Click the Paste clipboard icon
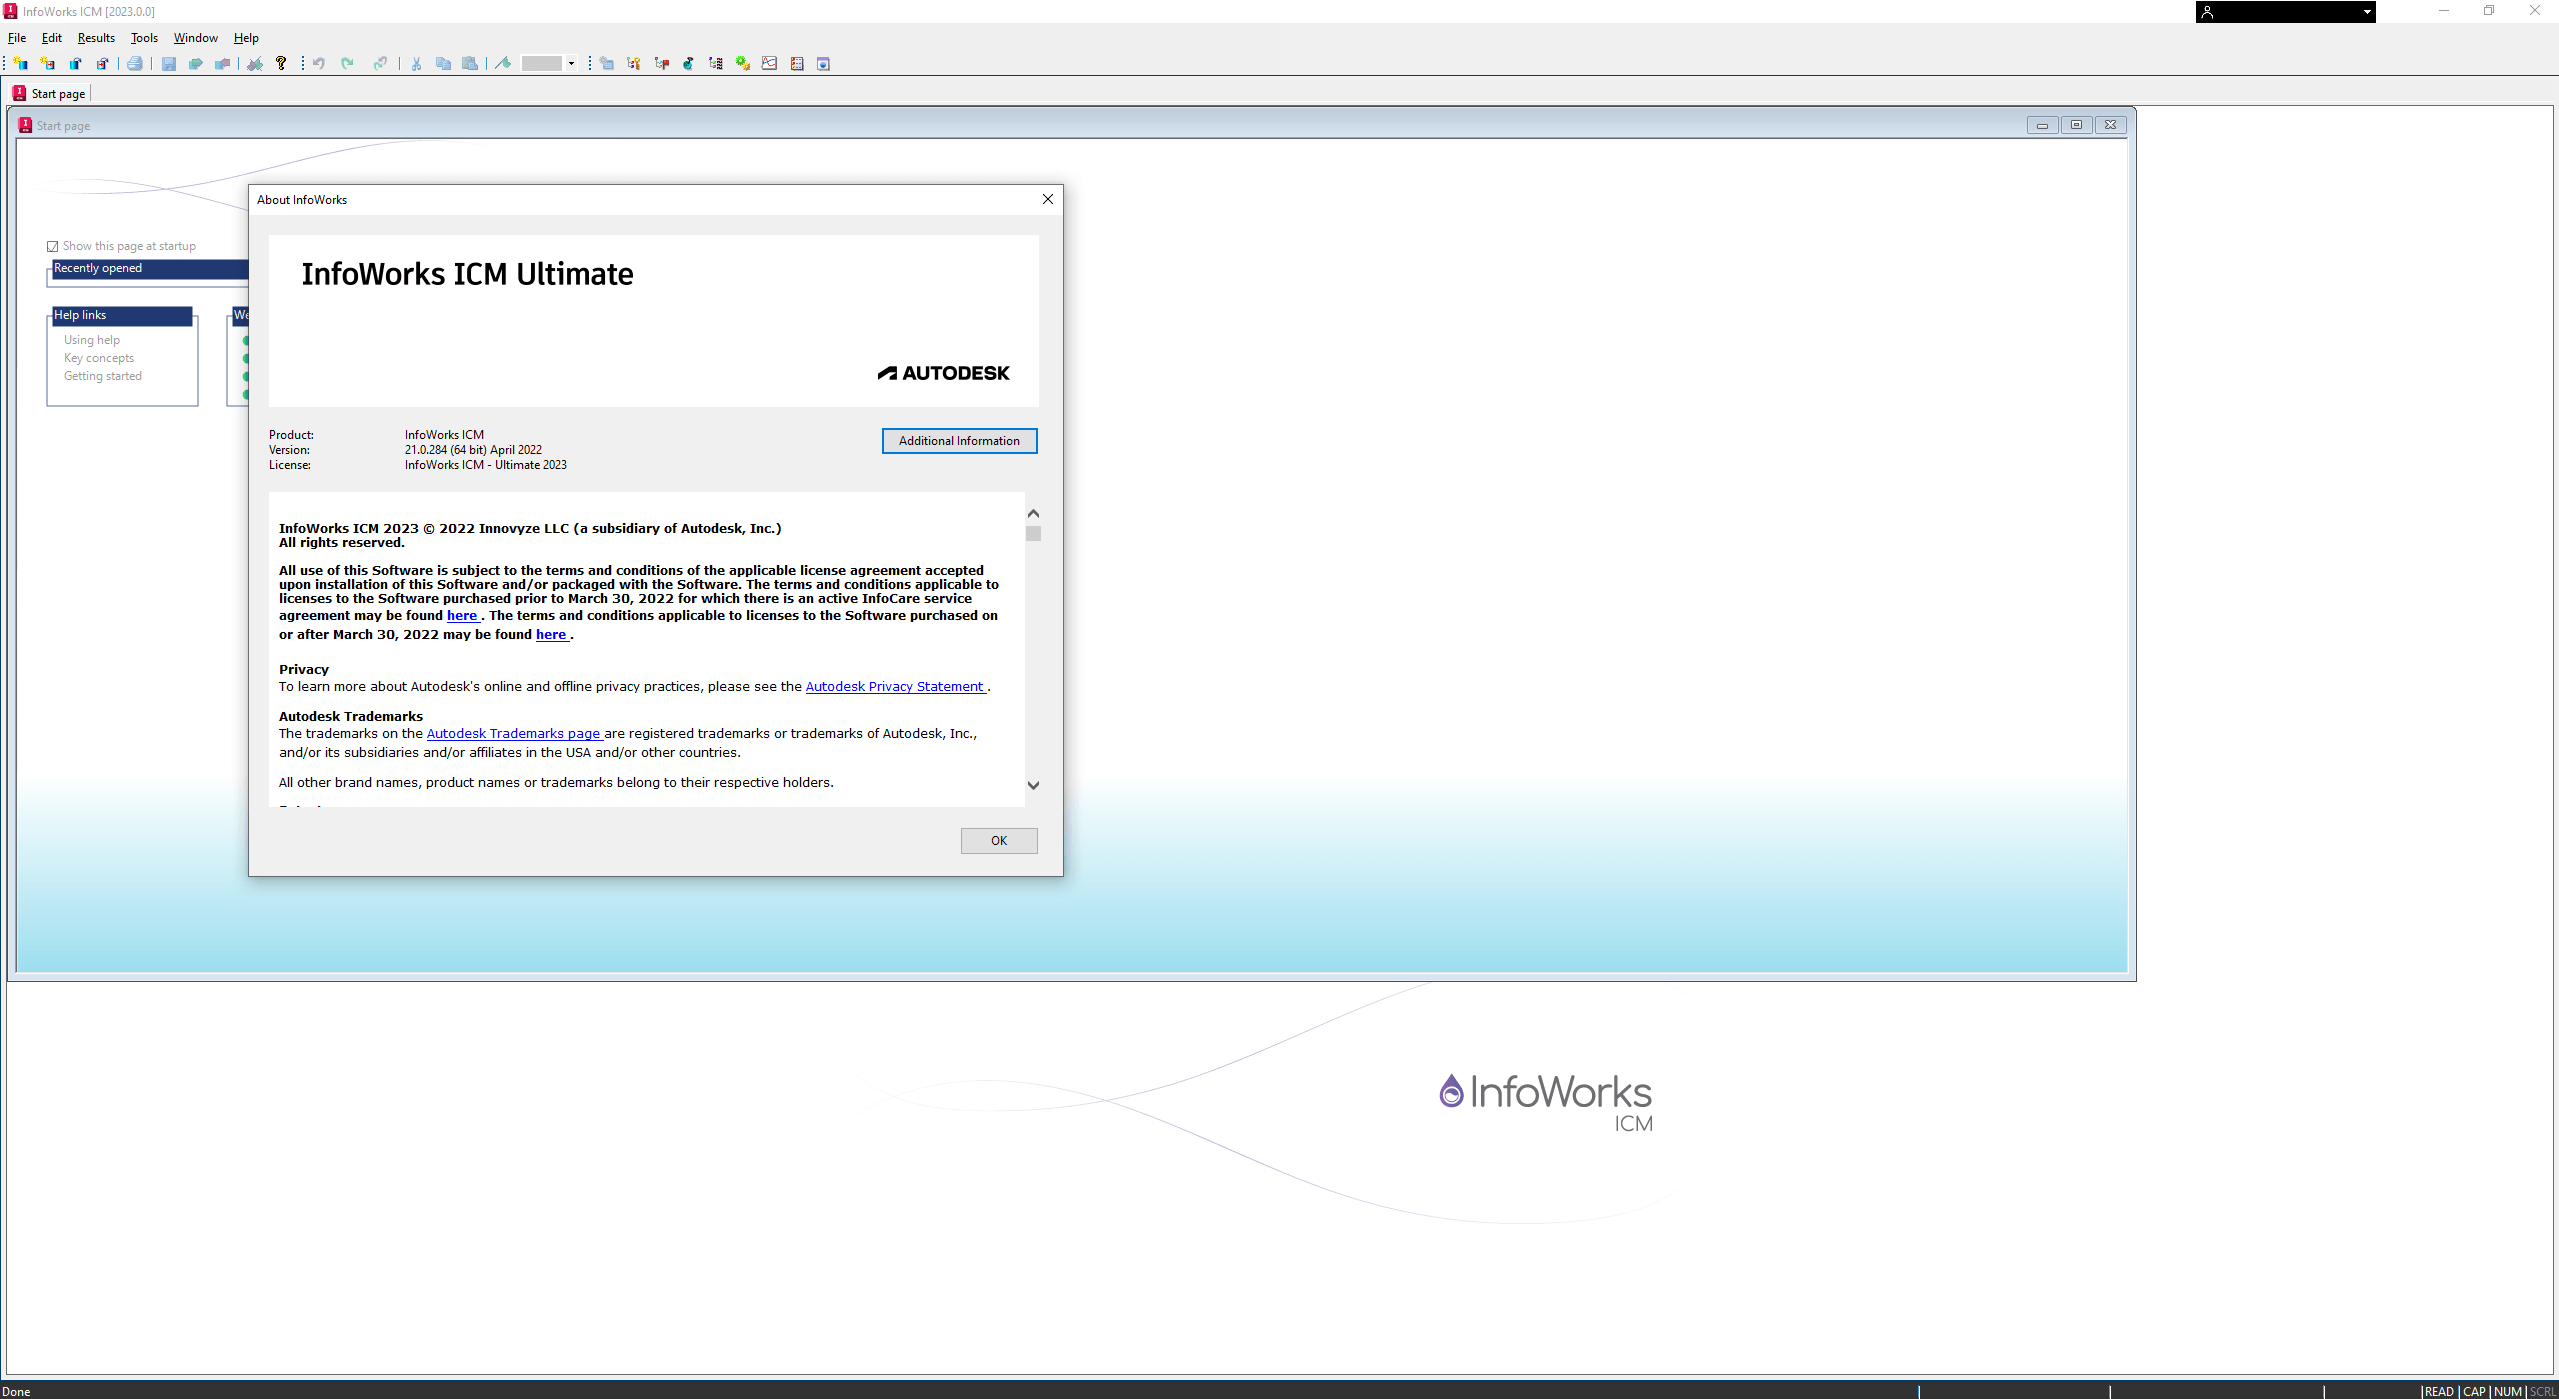Image resolution: width=2559 pixels, height=1399 pixels. [470, 63]
